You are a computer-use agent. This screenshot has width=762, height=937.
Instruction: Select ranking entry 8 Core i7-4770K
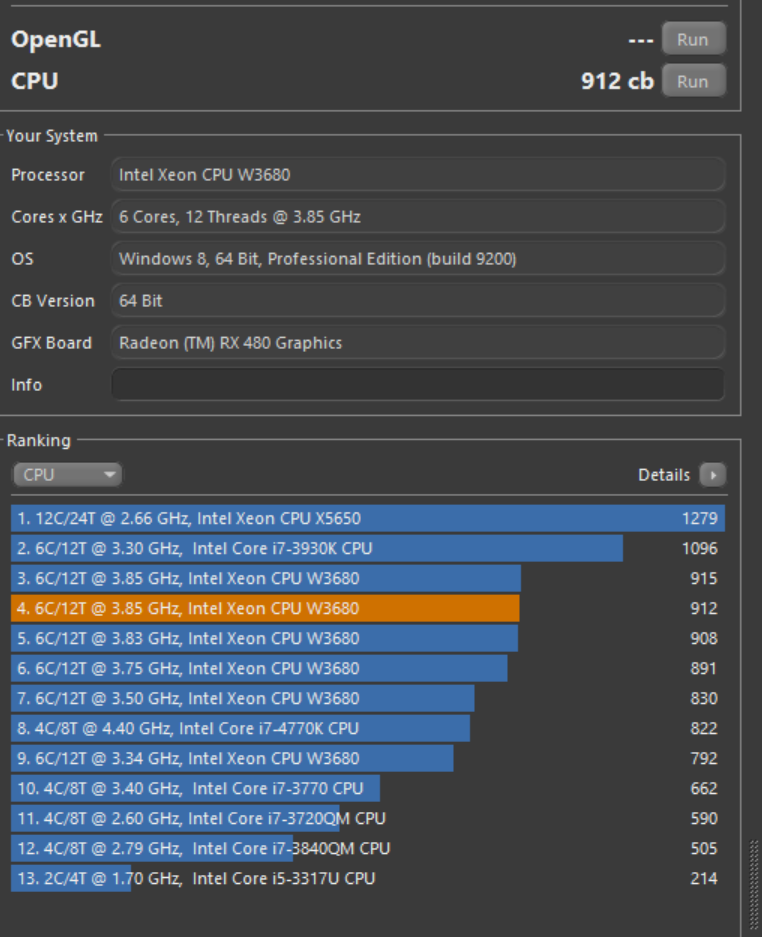[x=368, y=728]
